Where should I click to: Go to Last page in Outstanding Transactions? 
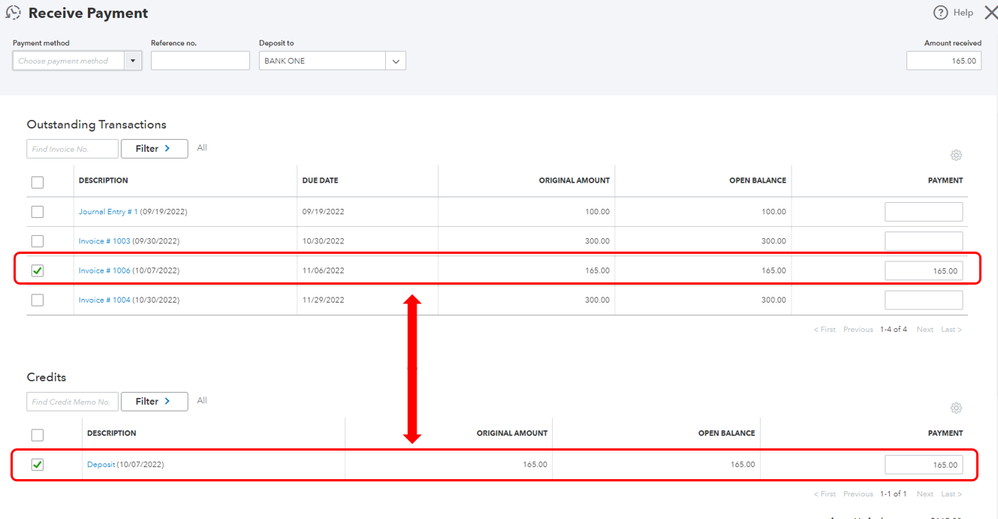952,329
